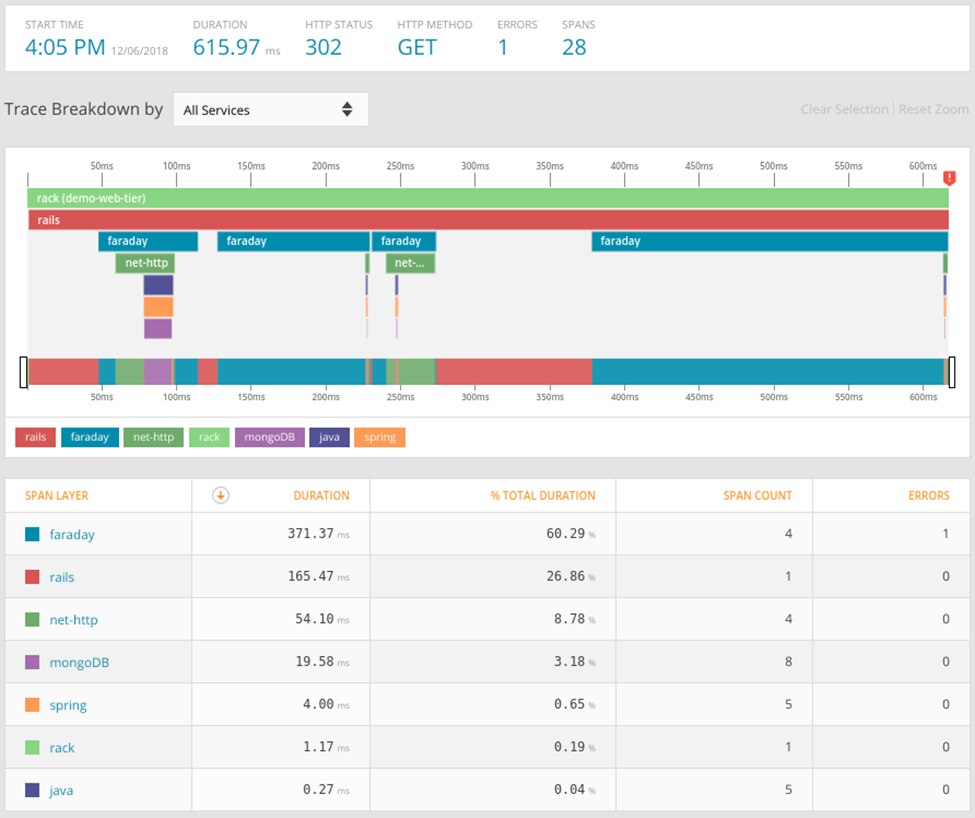
Task: Click the mongoDB purple square icon in table
Action: pyautogui.click(x=32, y=662)
